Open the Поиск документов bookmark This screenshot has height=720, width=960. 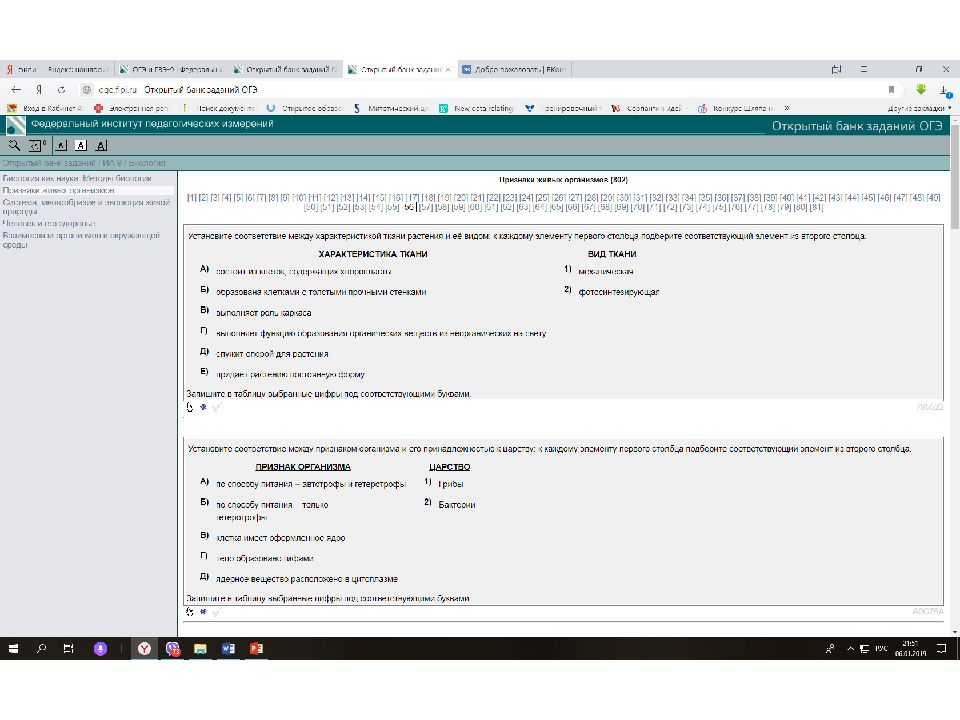coord(218,108)
